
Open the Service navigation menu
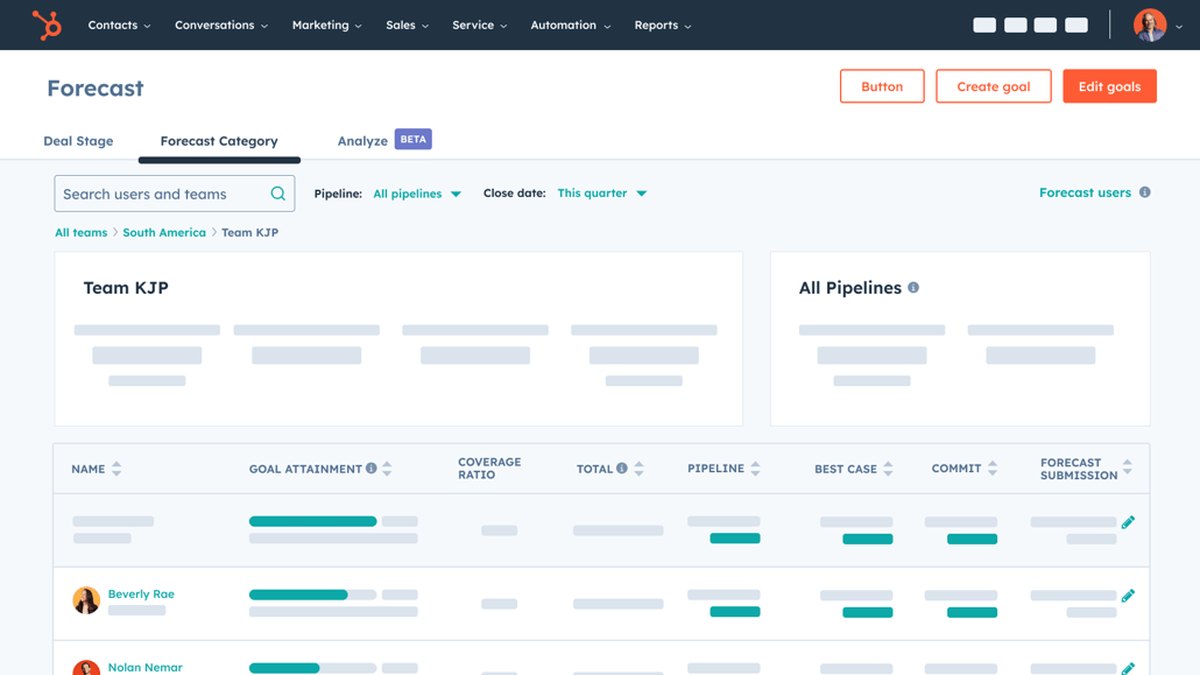pos(479,25)
